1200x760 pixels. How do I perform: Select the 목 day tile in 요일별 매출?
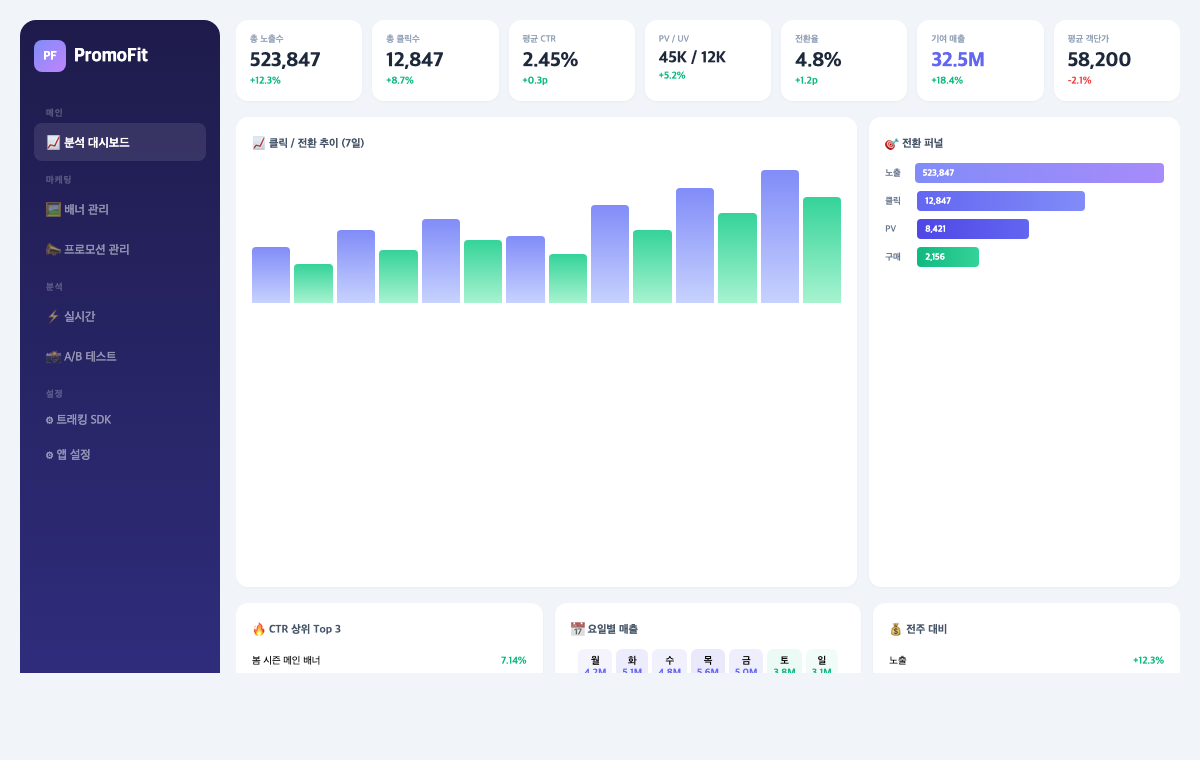(708, 661)
